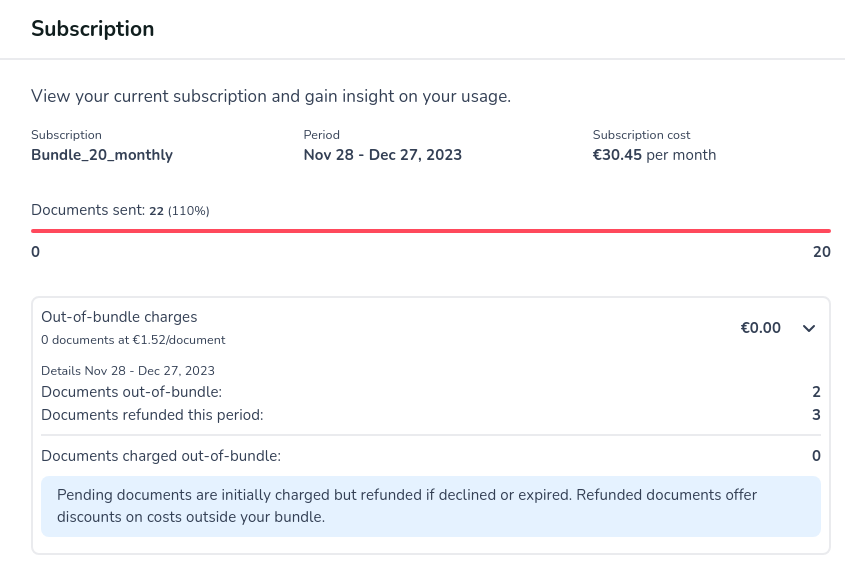Click the Out-of-bundle charges title
The height and width of the screenshot is (569, 845).
[119, 317]
